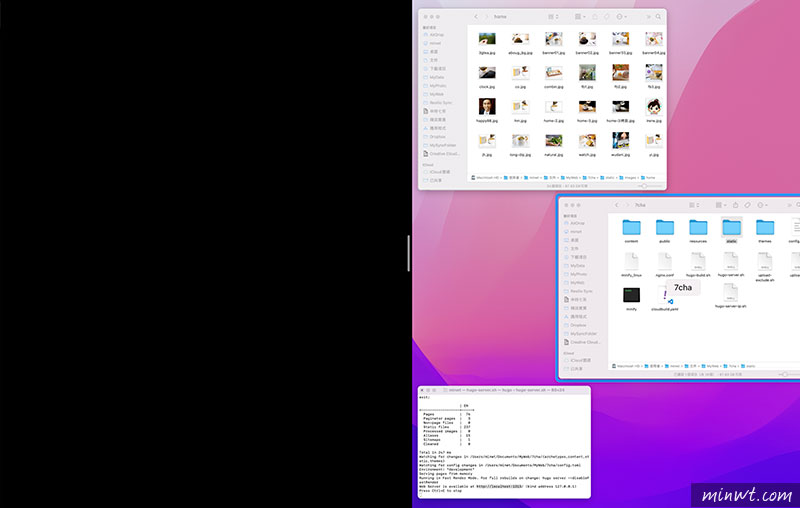Screen dimensions: 800x508
Task: Select watch.jpg thumbnail in home window
Action: (587, 140)
